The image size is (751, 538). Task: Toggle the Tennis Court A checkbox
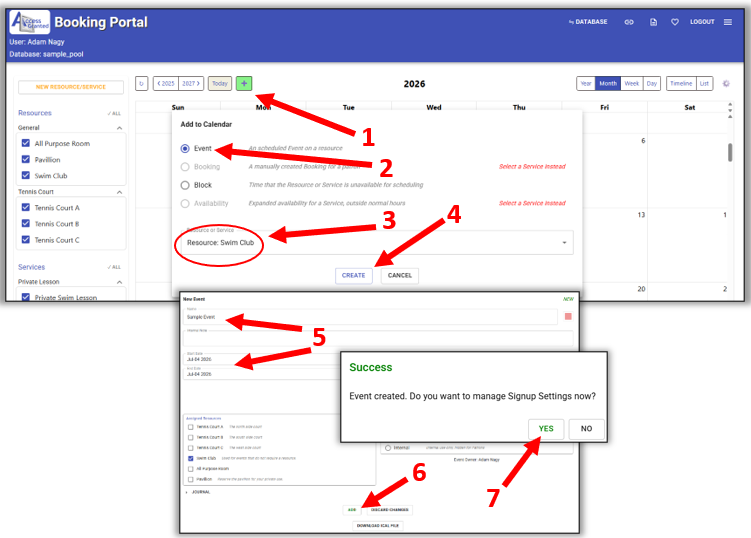coord(26,208)
